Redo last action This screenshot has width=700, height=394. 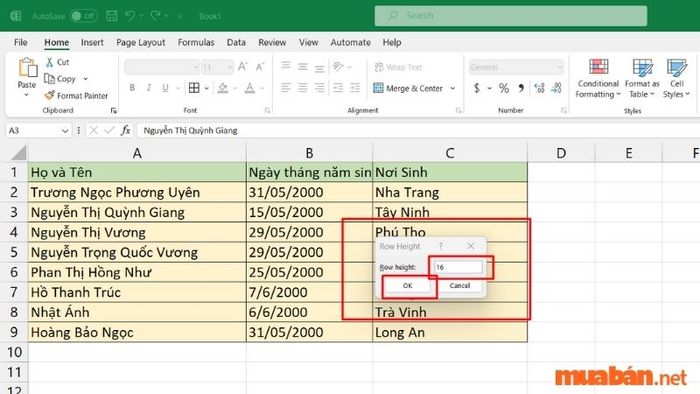coord(155,16)
